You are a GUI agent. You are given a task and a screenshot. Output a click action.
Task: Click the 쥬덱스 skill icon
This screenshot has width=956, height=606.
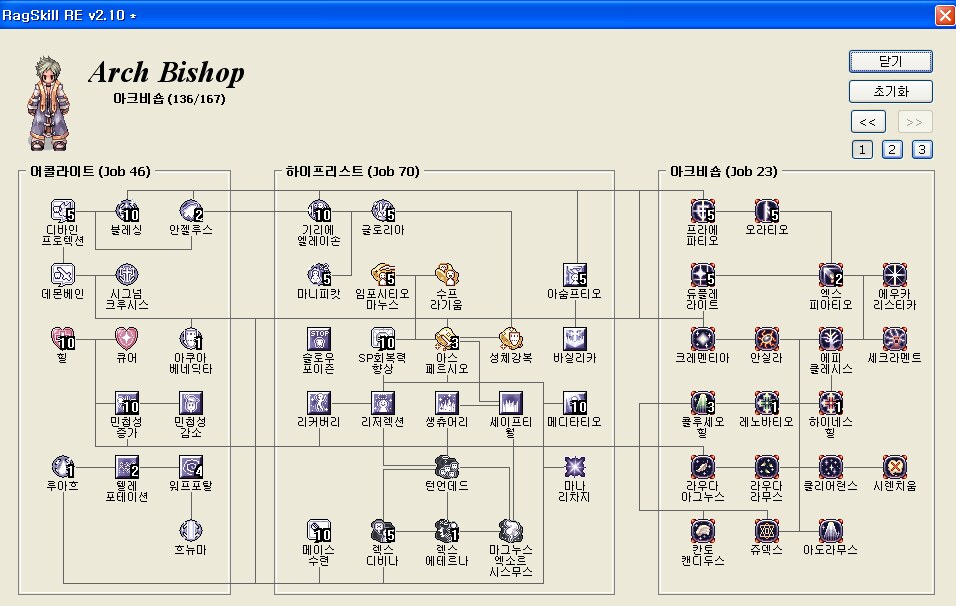tap(767, 531)
